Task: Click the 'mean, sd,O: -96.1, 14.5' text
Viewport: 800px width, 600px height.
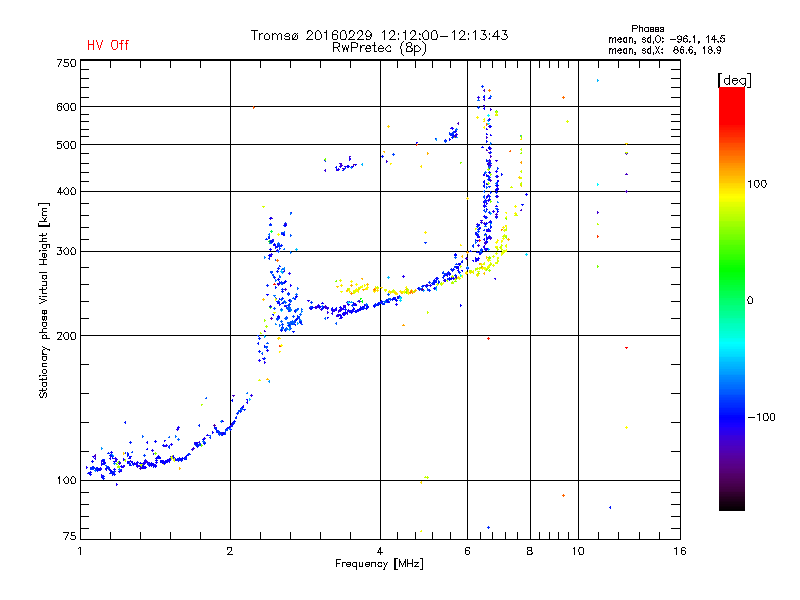Action: 666,39
